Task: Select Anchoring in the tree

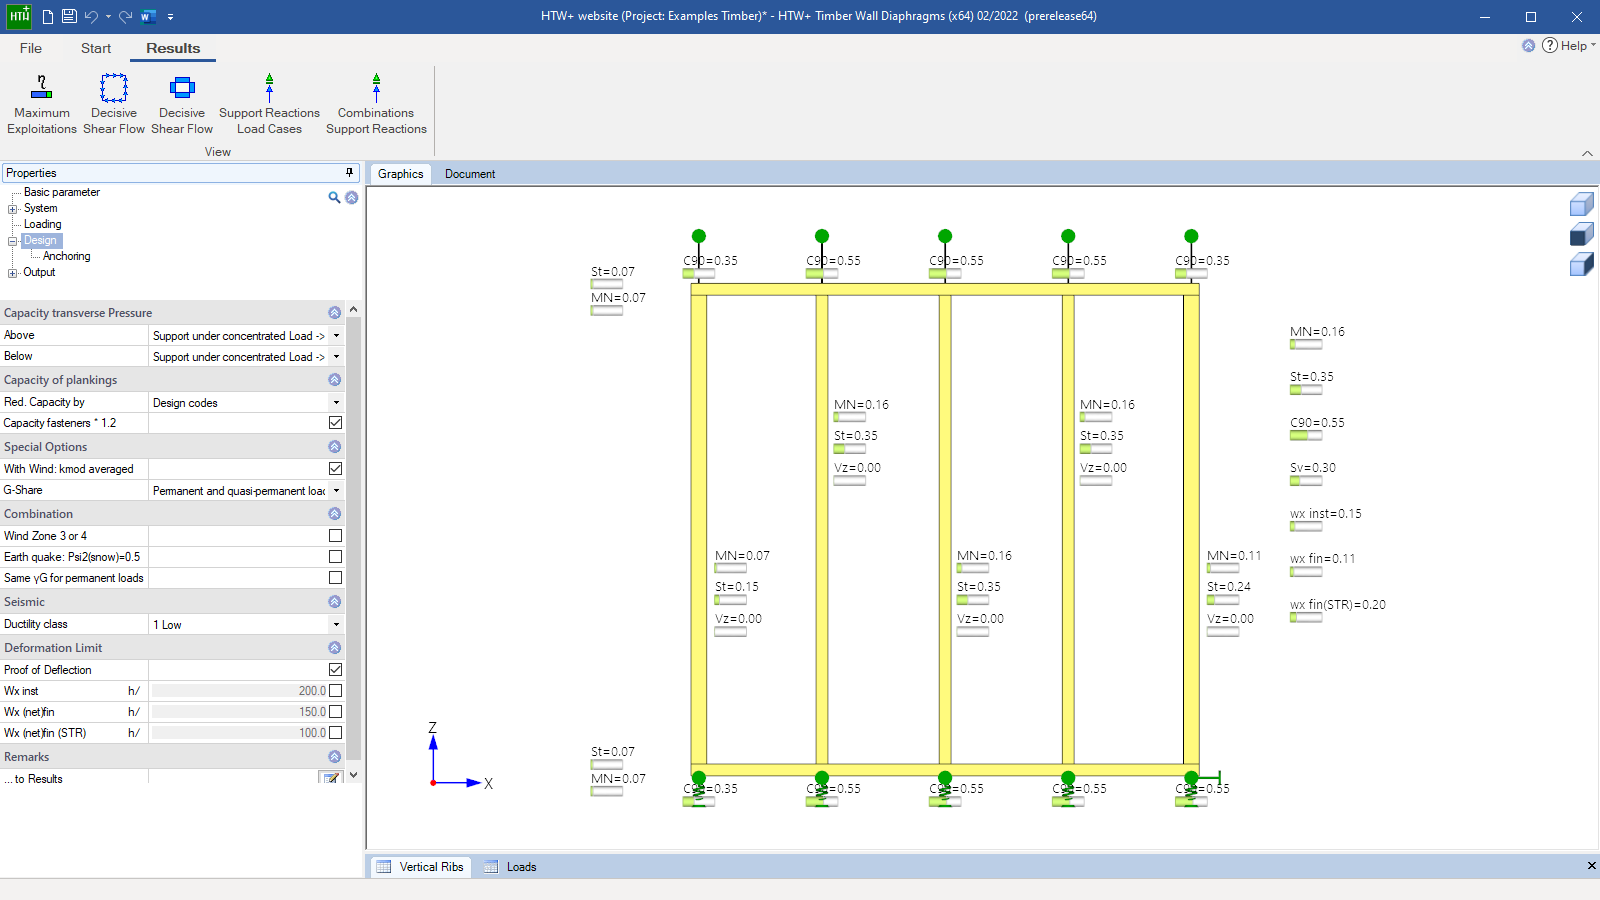Action: tap(67, 256)
